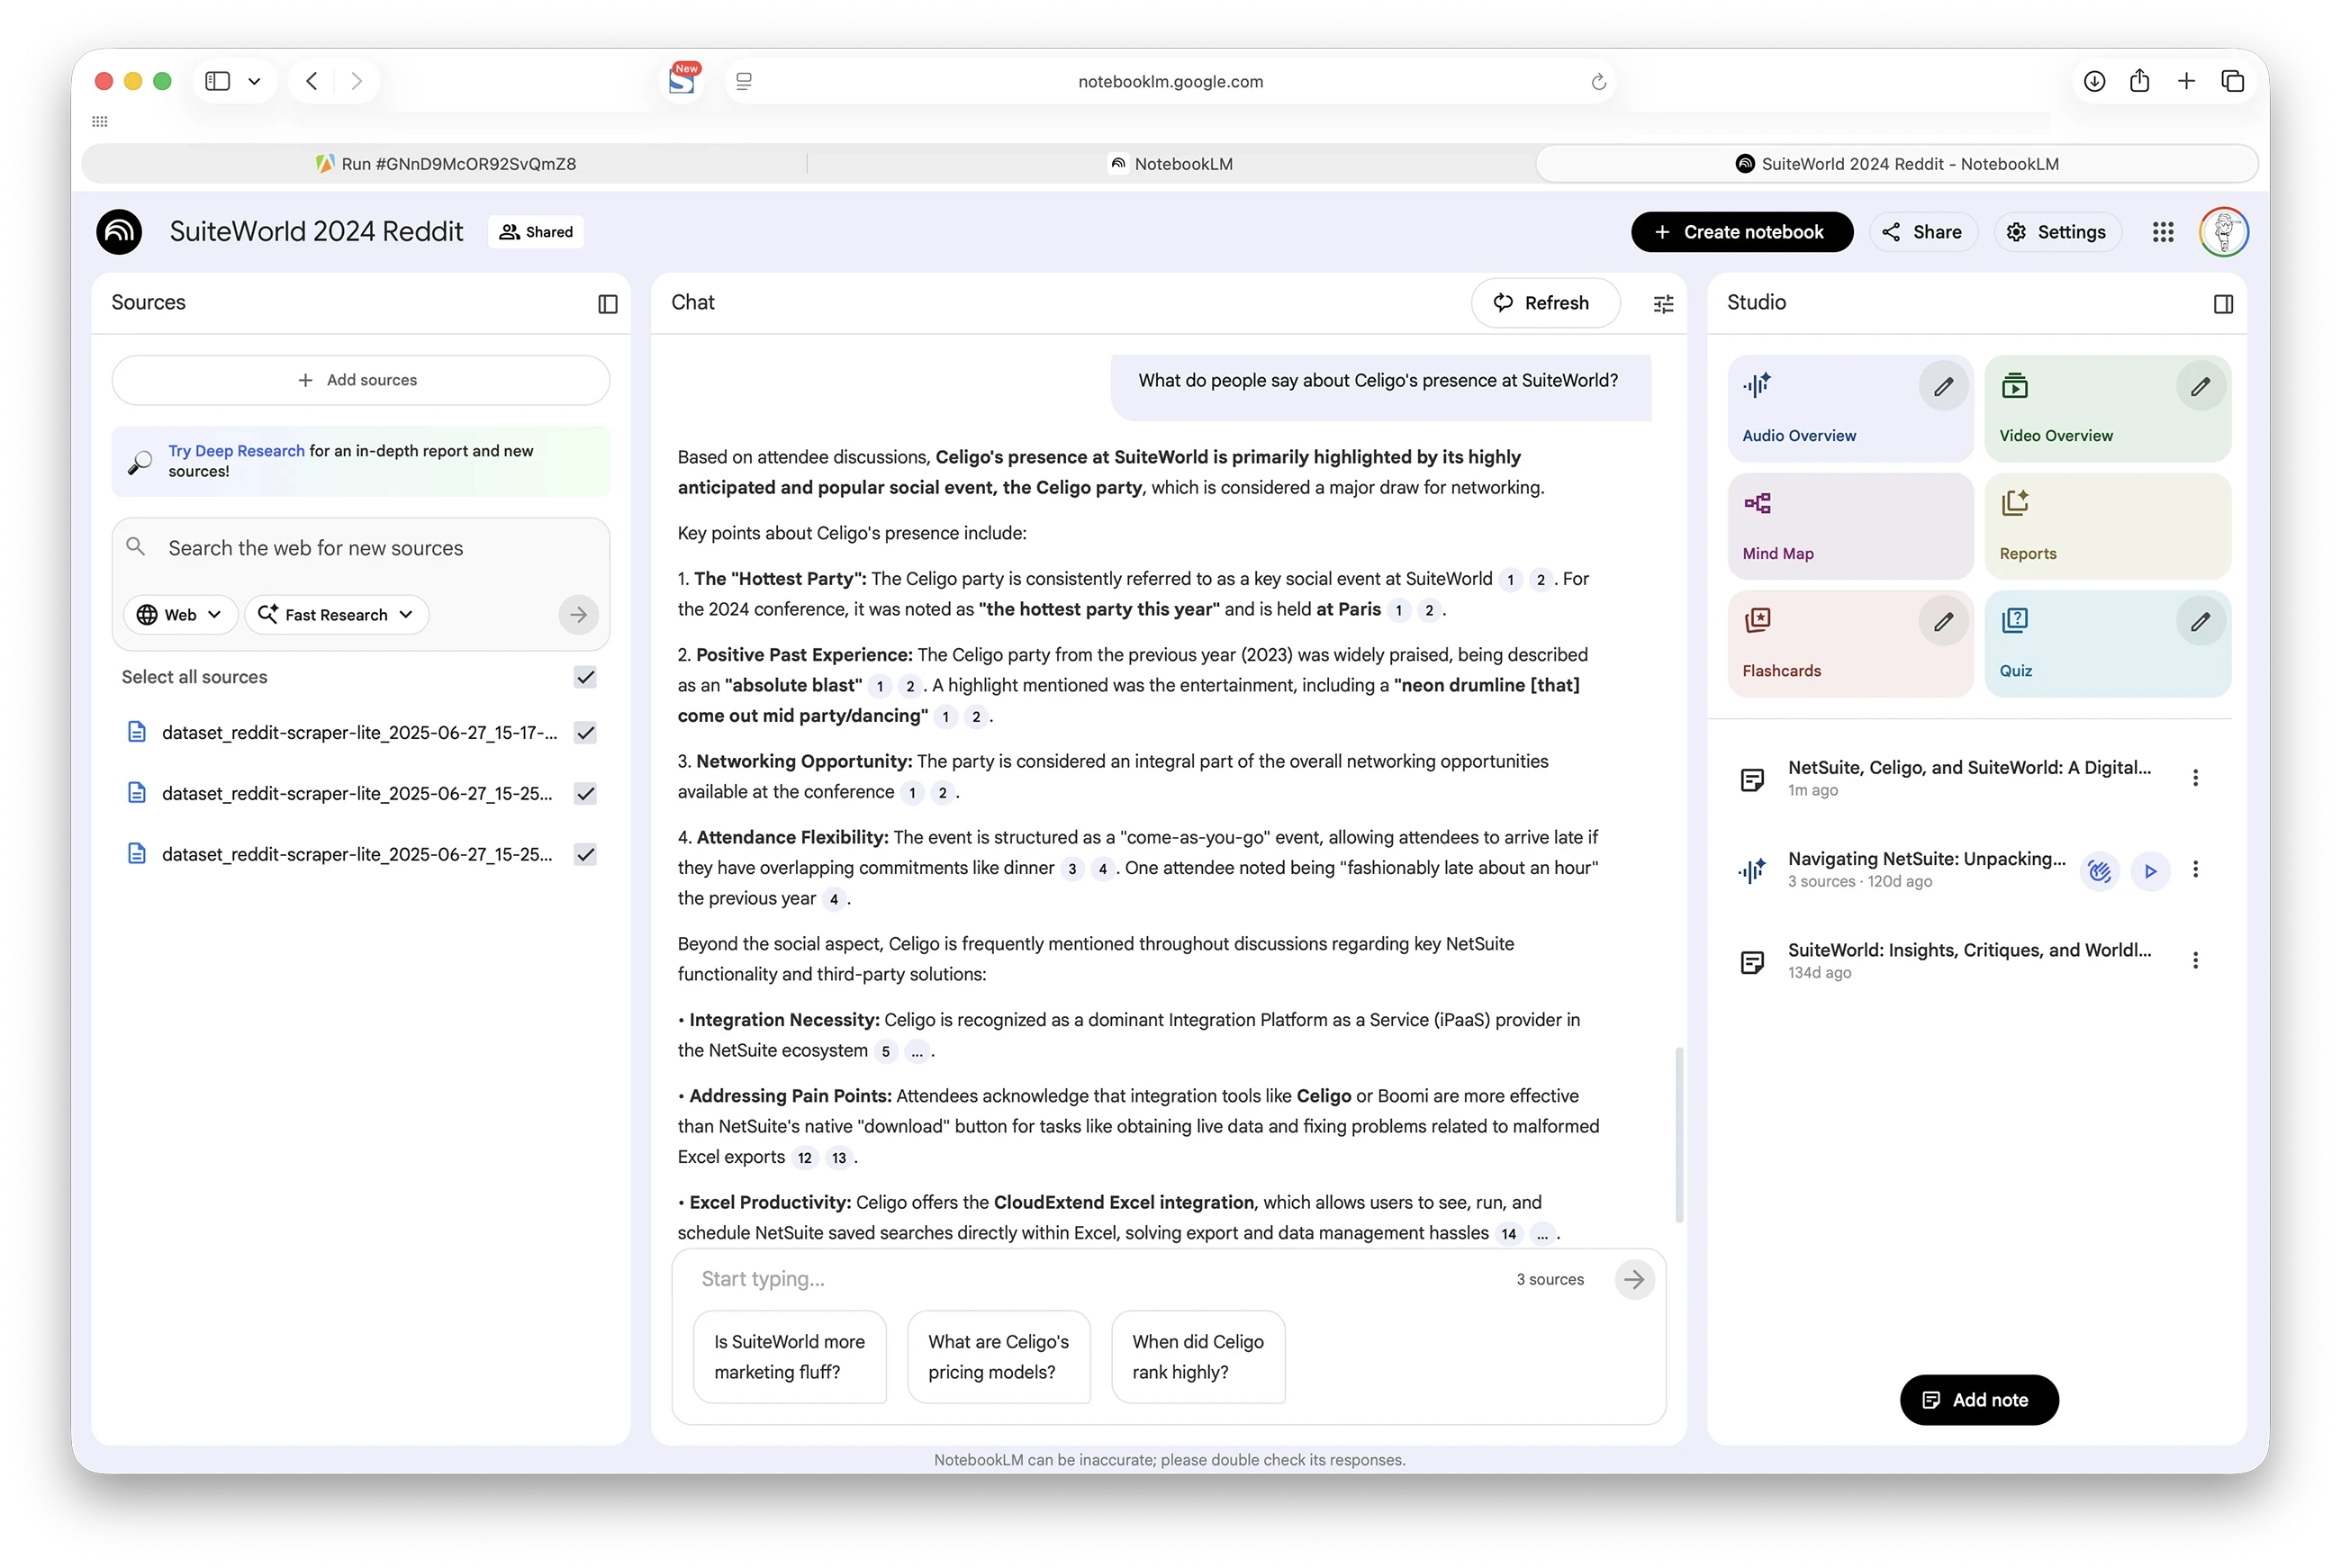Image resolution: width=2341 pixels, height=1568 pixels.
Task: Toggle Select all sources checkbox
Action: coord(586,677)
